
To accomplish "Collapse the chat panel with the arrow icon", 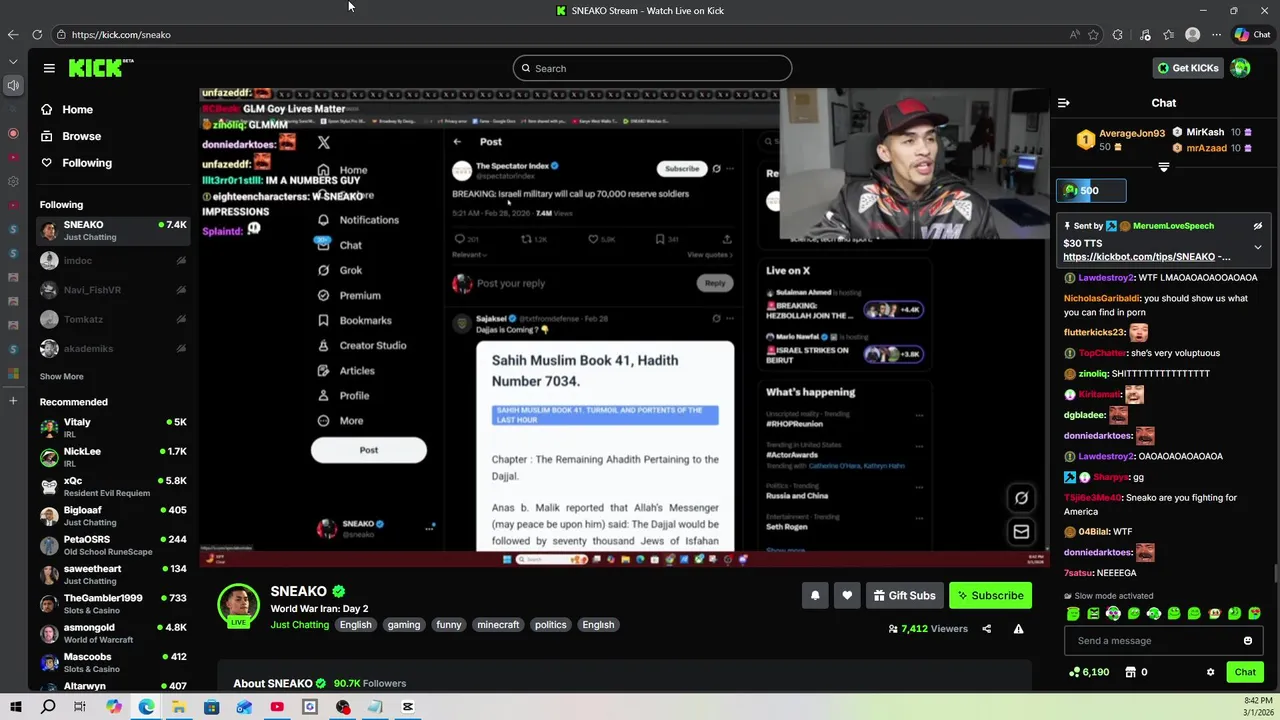I will (1063, 103).
